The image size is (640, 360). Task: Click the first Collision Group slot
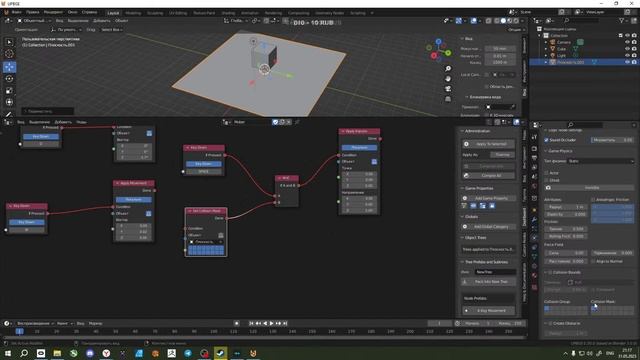coord(547,308)
